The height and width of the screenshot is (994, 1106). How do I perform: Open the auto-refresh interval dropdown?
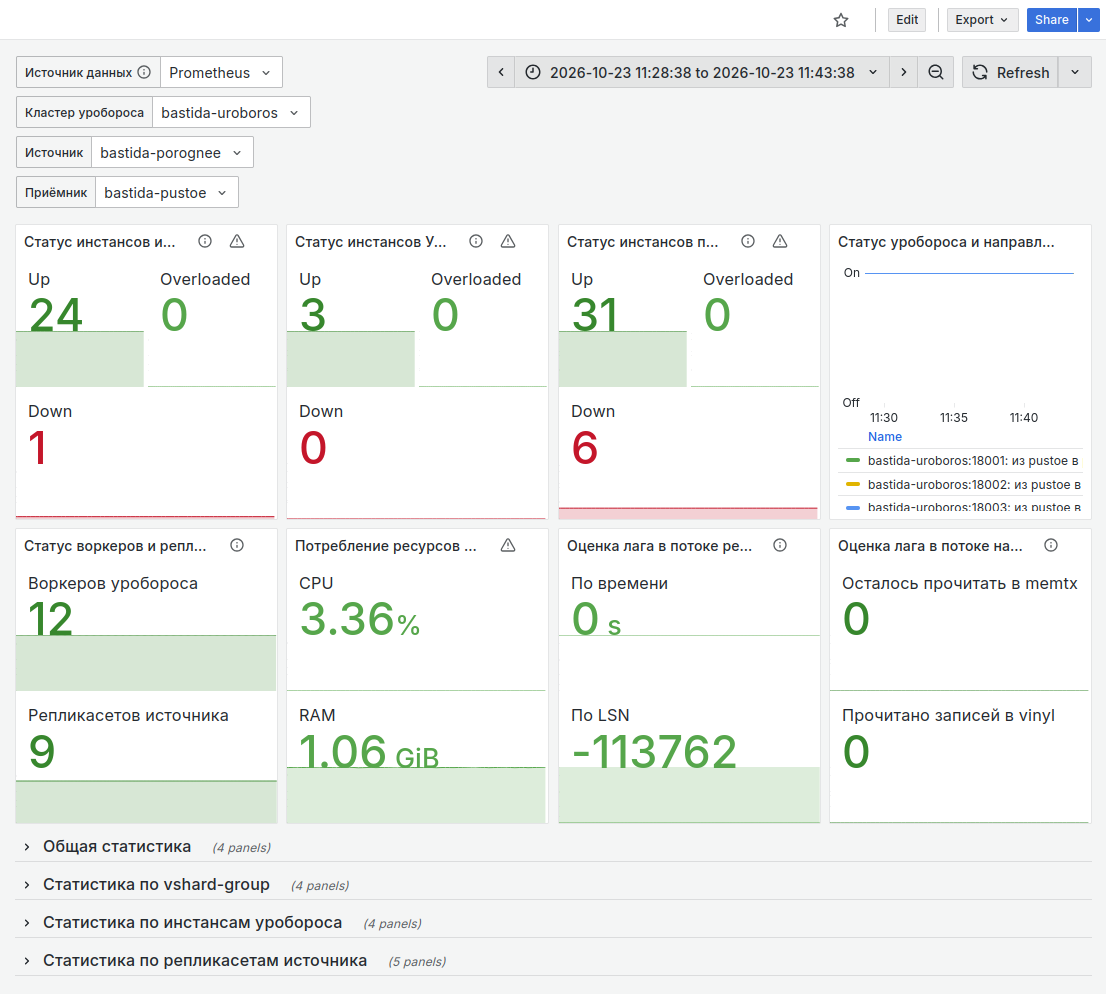(x=1075, y=72)
